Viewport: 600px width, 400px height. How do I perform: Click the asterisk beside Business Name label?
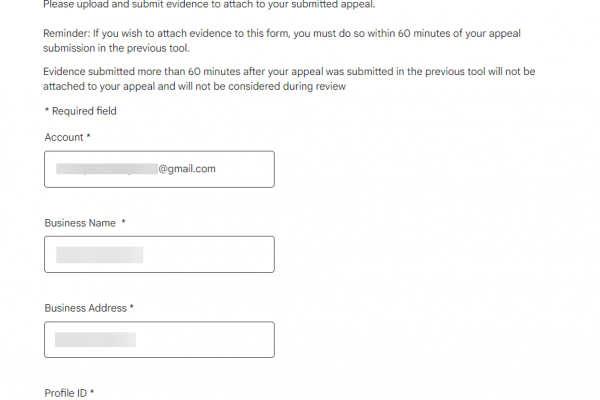click(x=123, y=223)
